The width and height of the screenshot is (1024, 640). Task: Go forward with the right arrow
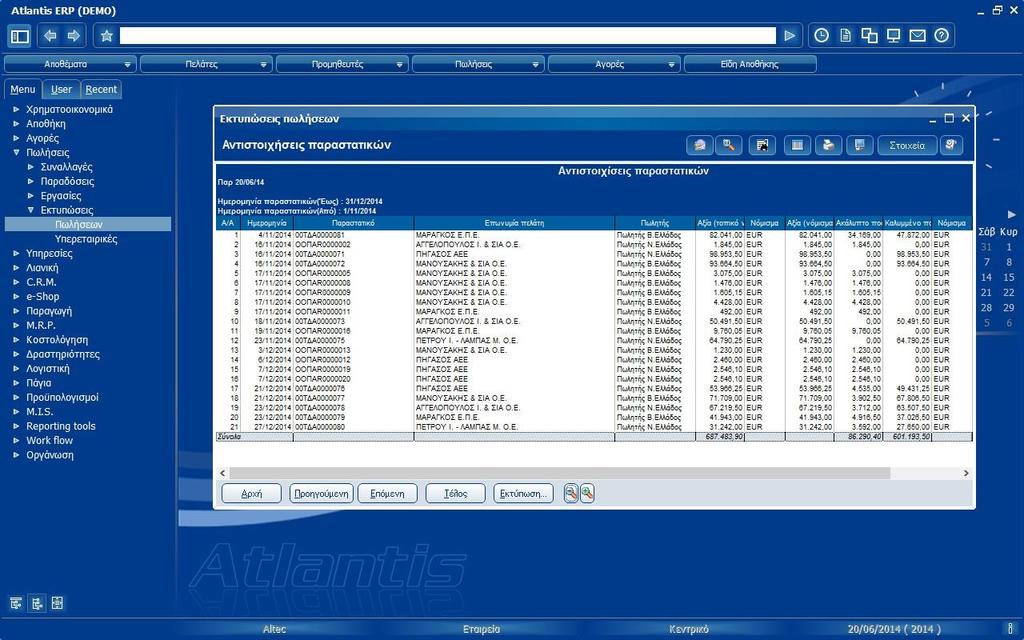(74, 36)
